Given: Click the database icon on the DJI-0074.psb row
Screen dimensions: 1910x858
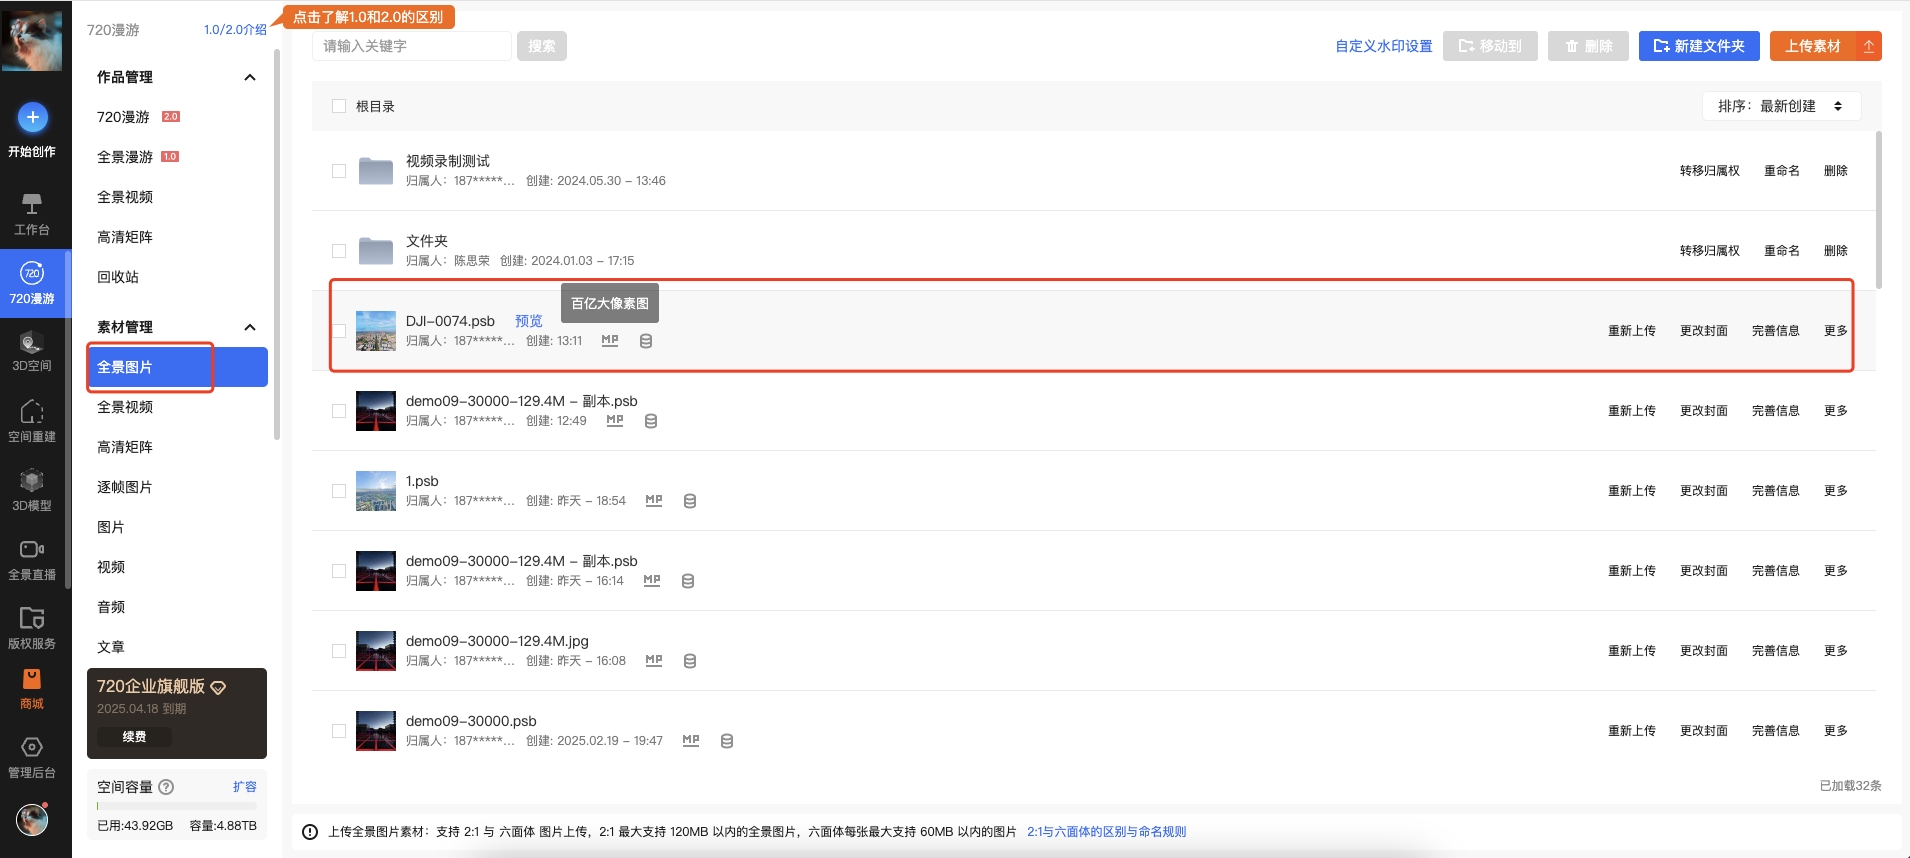Looking at the screenshot, I should coord(646,341).
